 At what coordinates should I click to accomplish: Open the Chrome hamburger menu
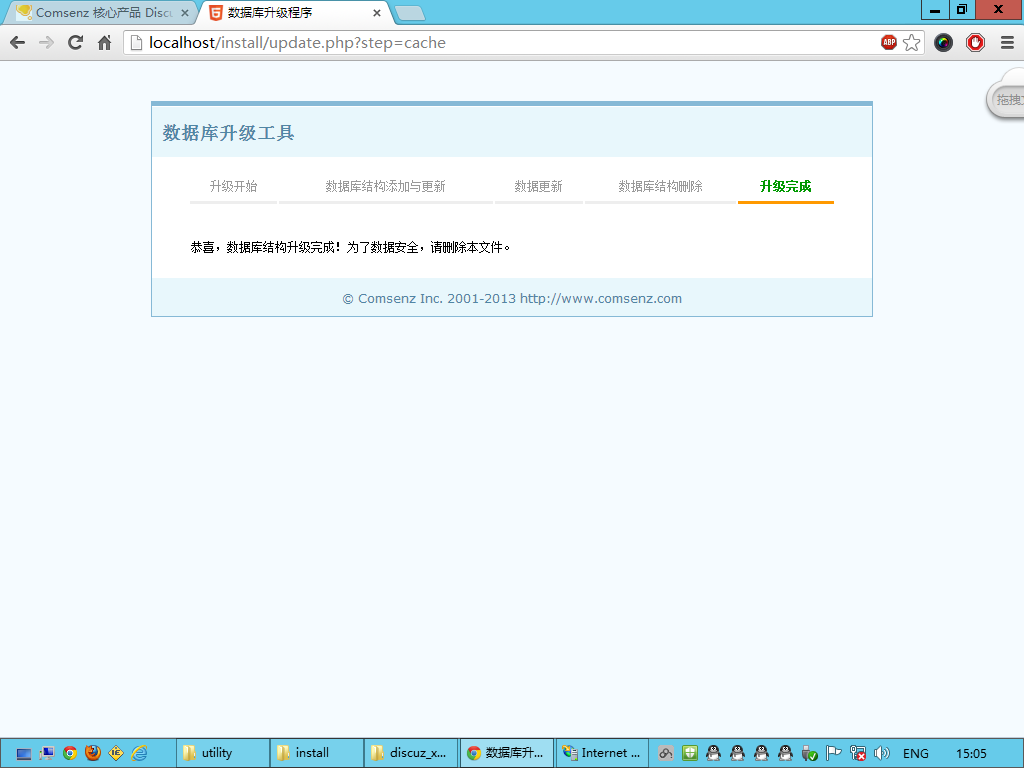pyautogui.click(x=1007, y=43)
